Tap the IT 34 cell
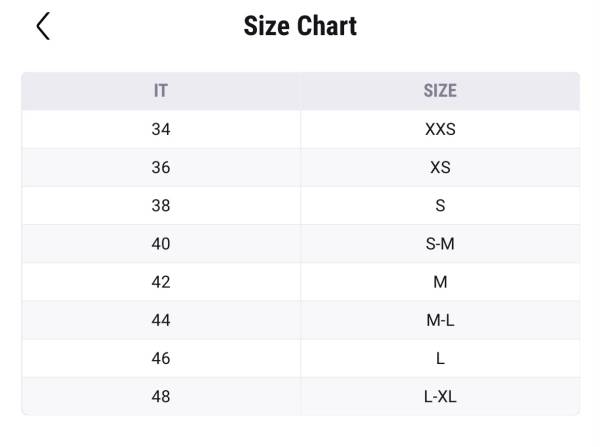The image size is (600, 447). (161, 129)
